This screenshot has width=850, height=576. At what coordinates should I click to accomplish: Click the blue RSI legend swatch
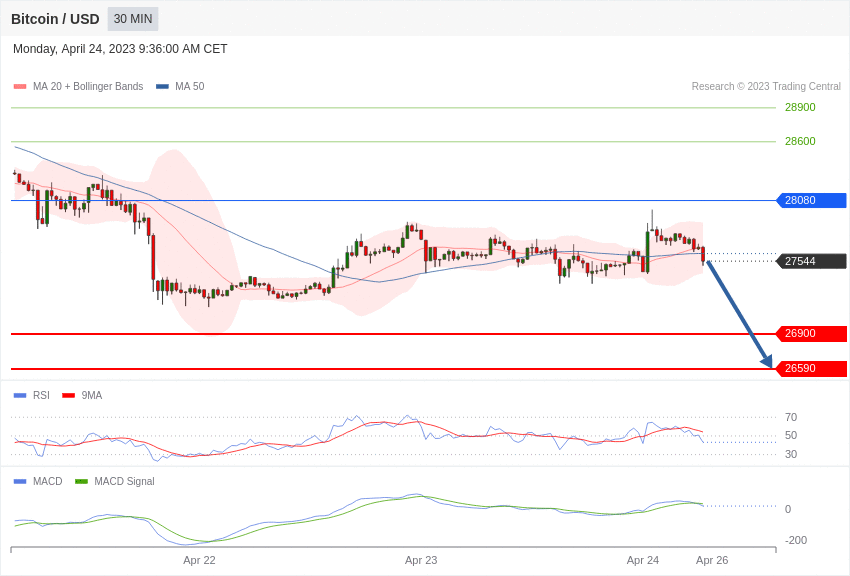[20, 396]
